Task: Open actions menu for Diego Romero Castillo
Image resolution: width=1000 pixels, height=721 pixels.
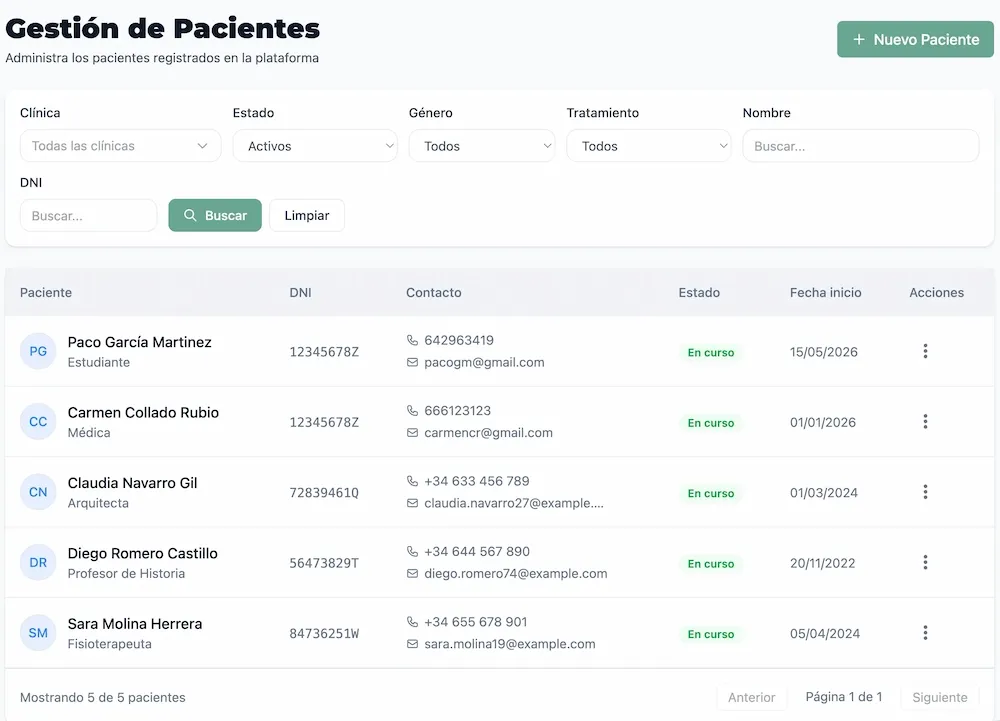Action: (x=925, y=562)
